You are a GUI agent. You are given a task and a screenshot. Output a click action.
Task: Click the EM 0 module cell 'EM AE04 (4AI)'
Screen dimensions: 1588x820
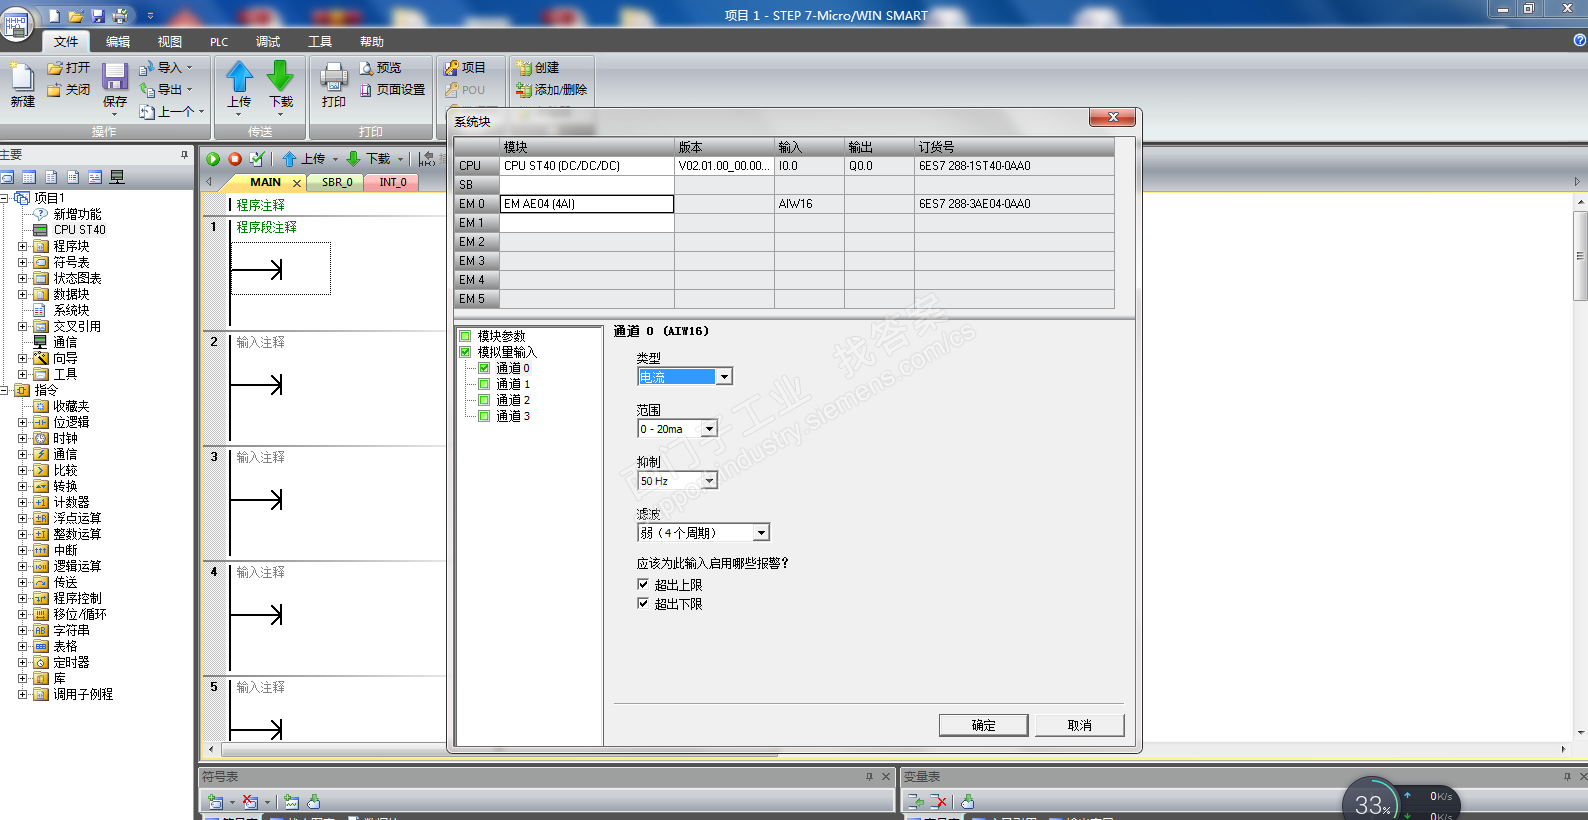(587, 204)
